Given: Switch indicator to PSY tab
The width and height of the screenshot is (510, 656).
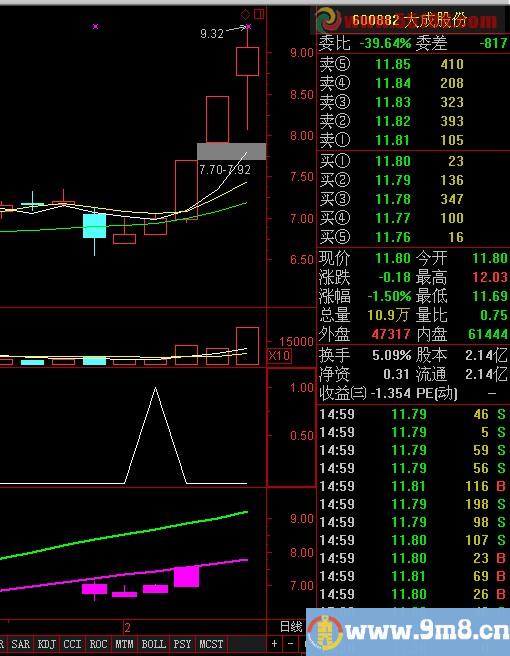Looking at the screenshot, I should pos(182,644).
